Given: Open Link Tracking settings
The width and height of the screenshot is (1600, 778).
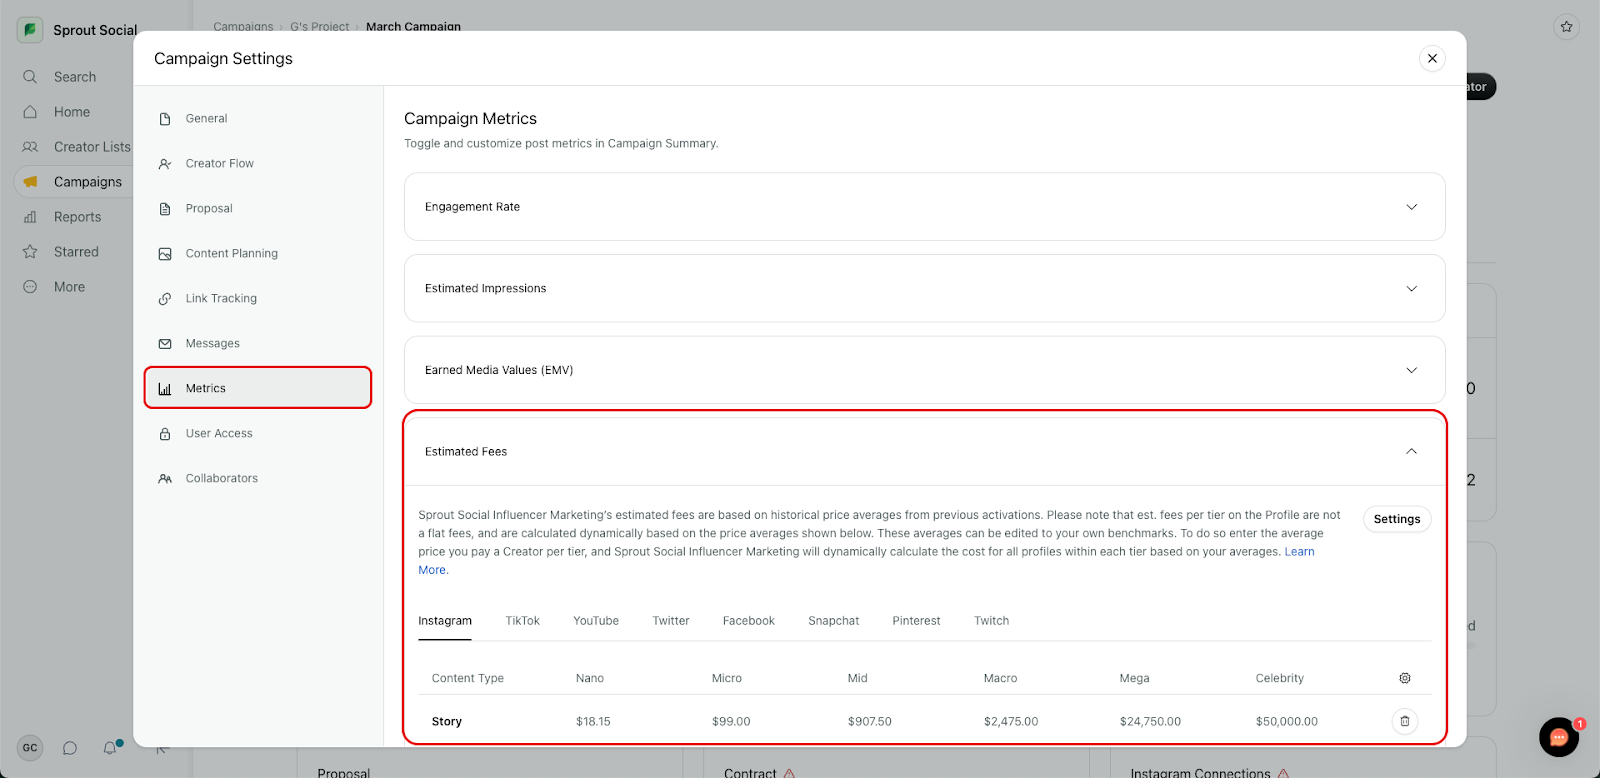Looking at the screenshot, I should click(x=258, y=298).
